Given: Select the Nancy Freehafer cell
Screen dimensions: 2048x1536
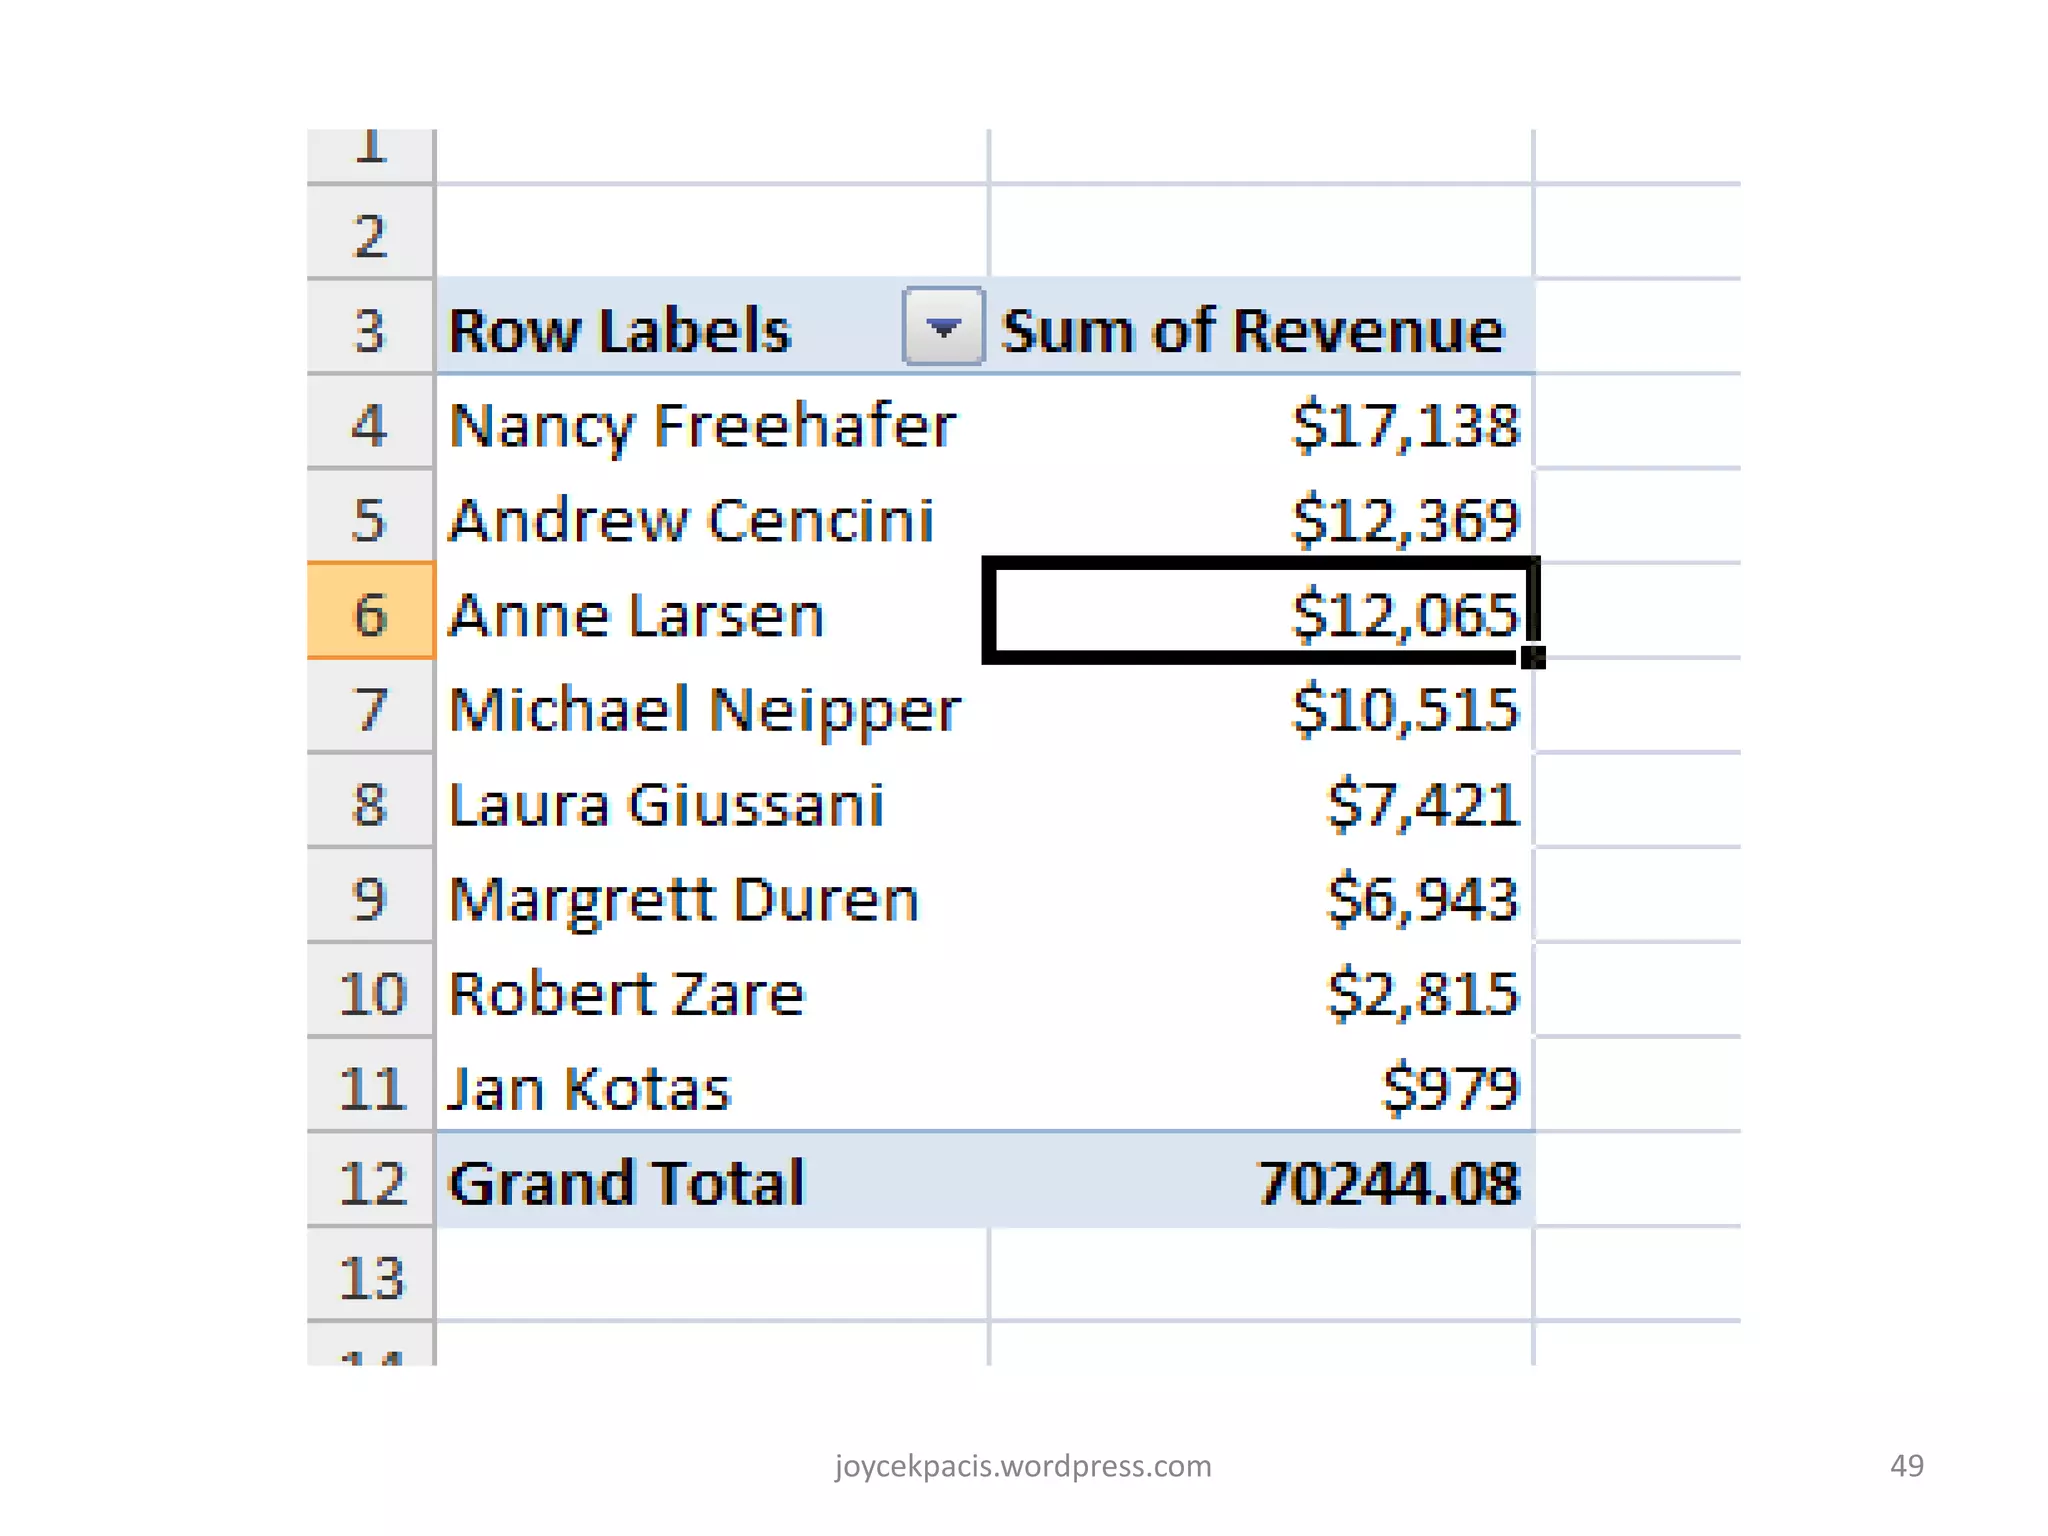Looking at the screenshot, I should click(x=702, y=425).
